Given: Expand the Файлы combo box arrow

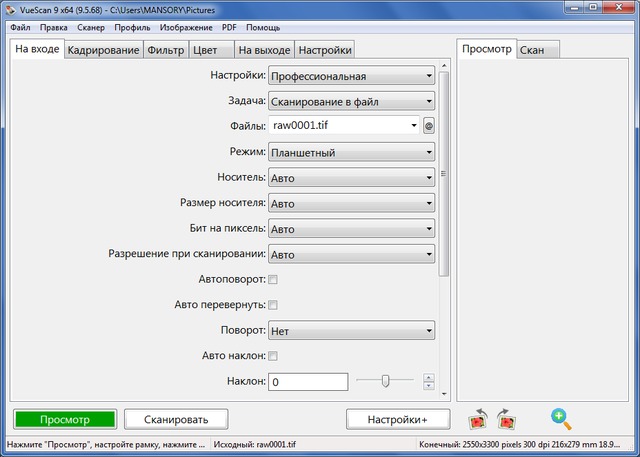Looking at the screenshot, I should coord(414,126).
